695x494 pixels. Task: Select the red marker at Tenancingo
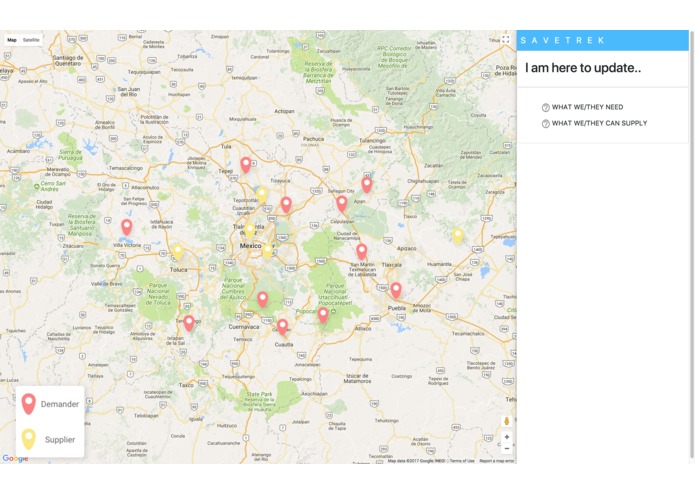pyautogui.click(x=189, y=323)
